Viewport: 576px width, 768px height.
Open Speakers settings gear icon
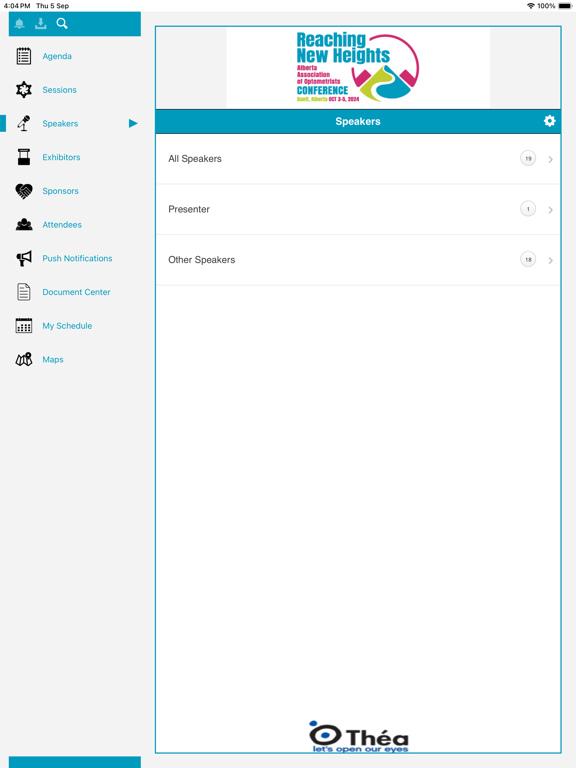[550, 121]
